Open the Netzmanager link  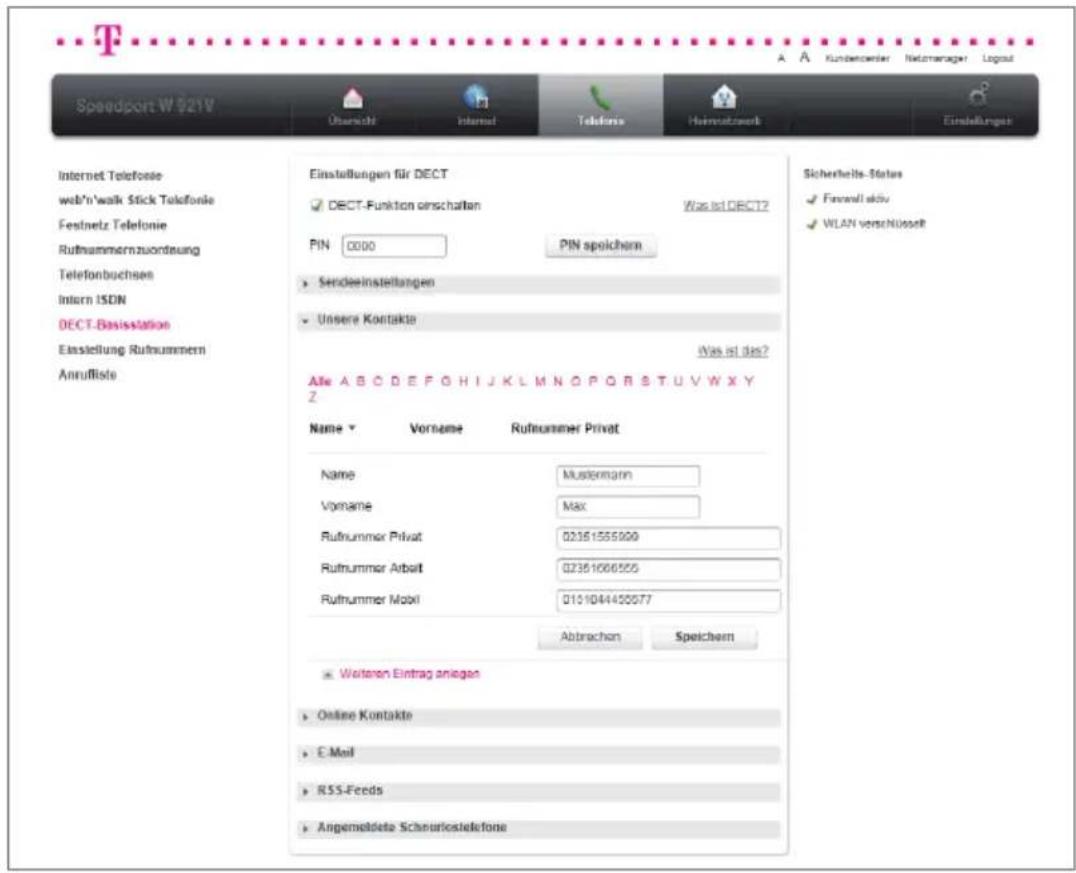(x=936, y=59)
